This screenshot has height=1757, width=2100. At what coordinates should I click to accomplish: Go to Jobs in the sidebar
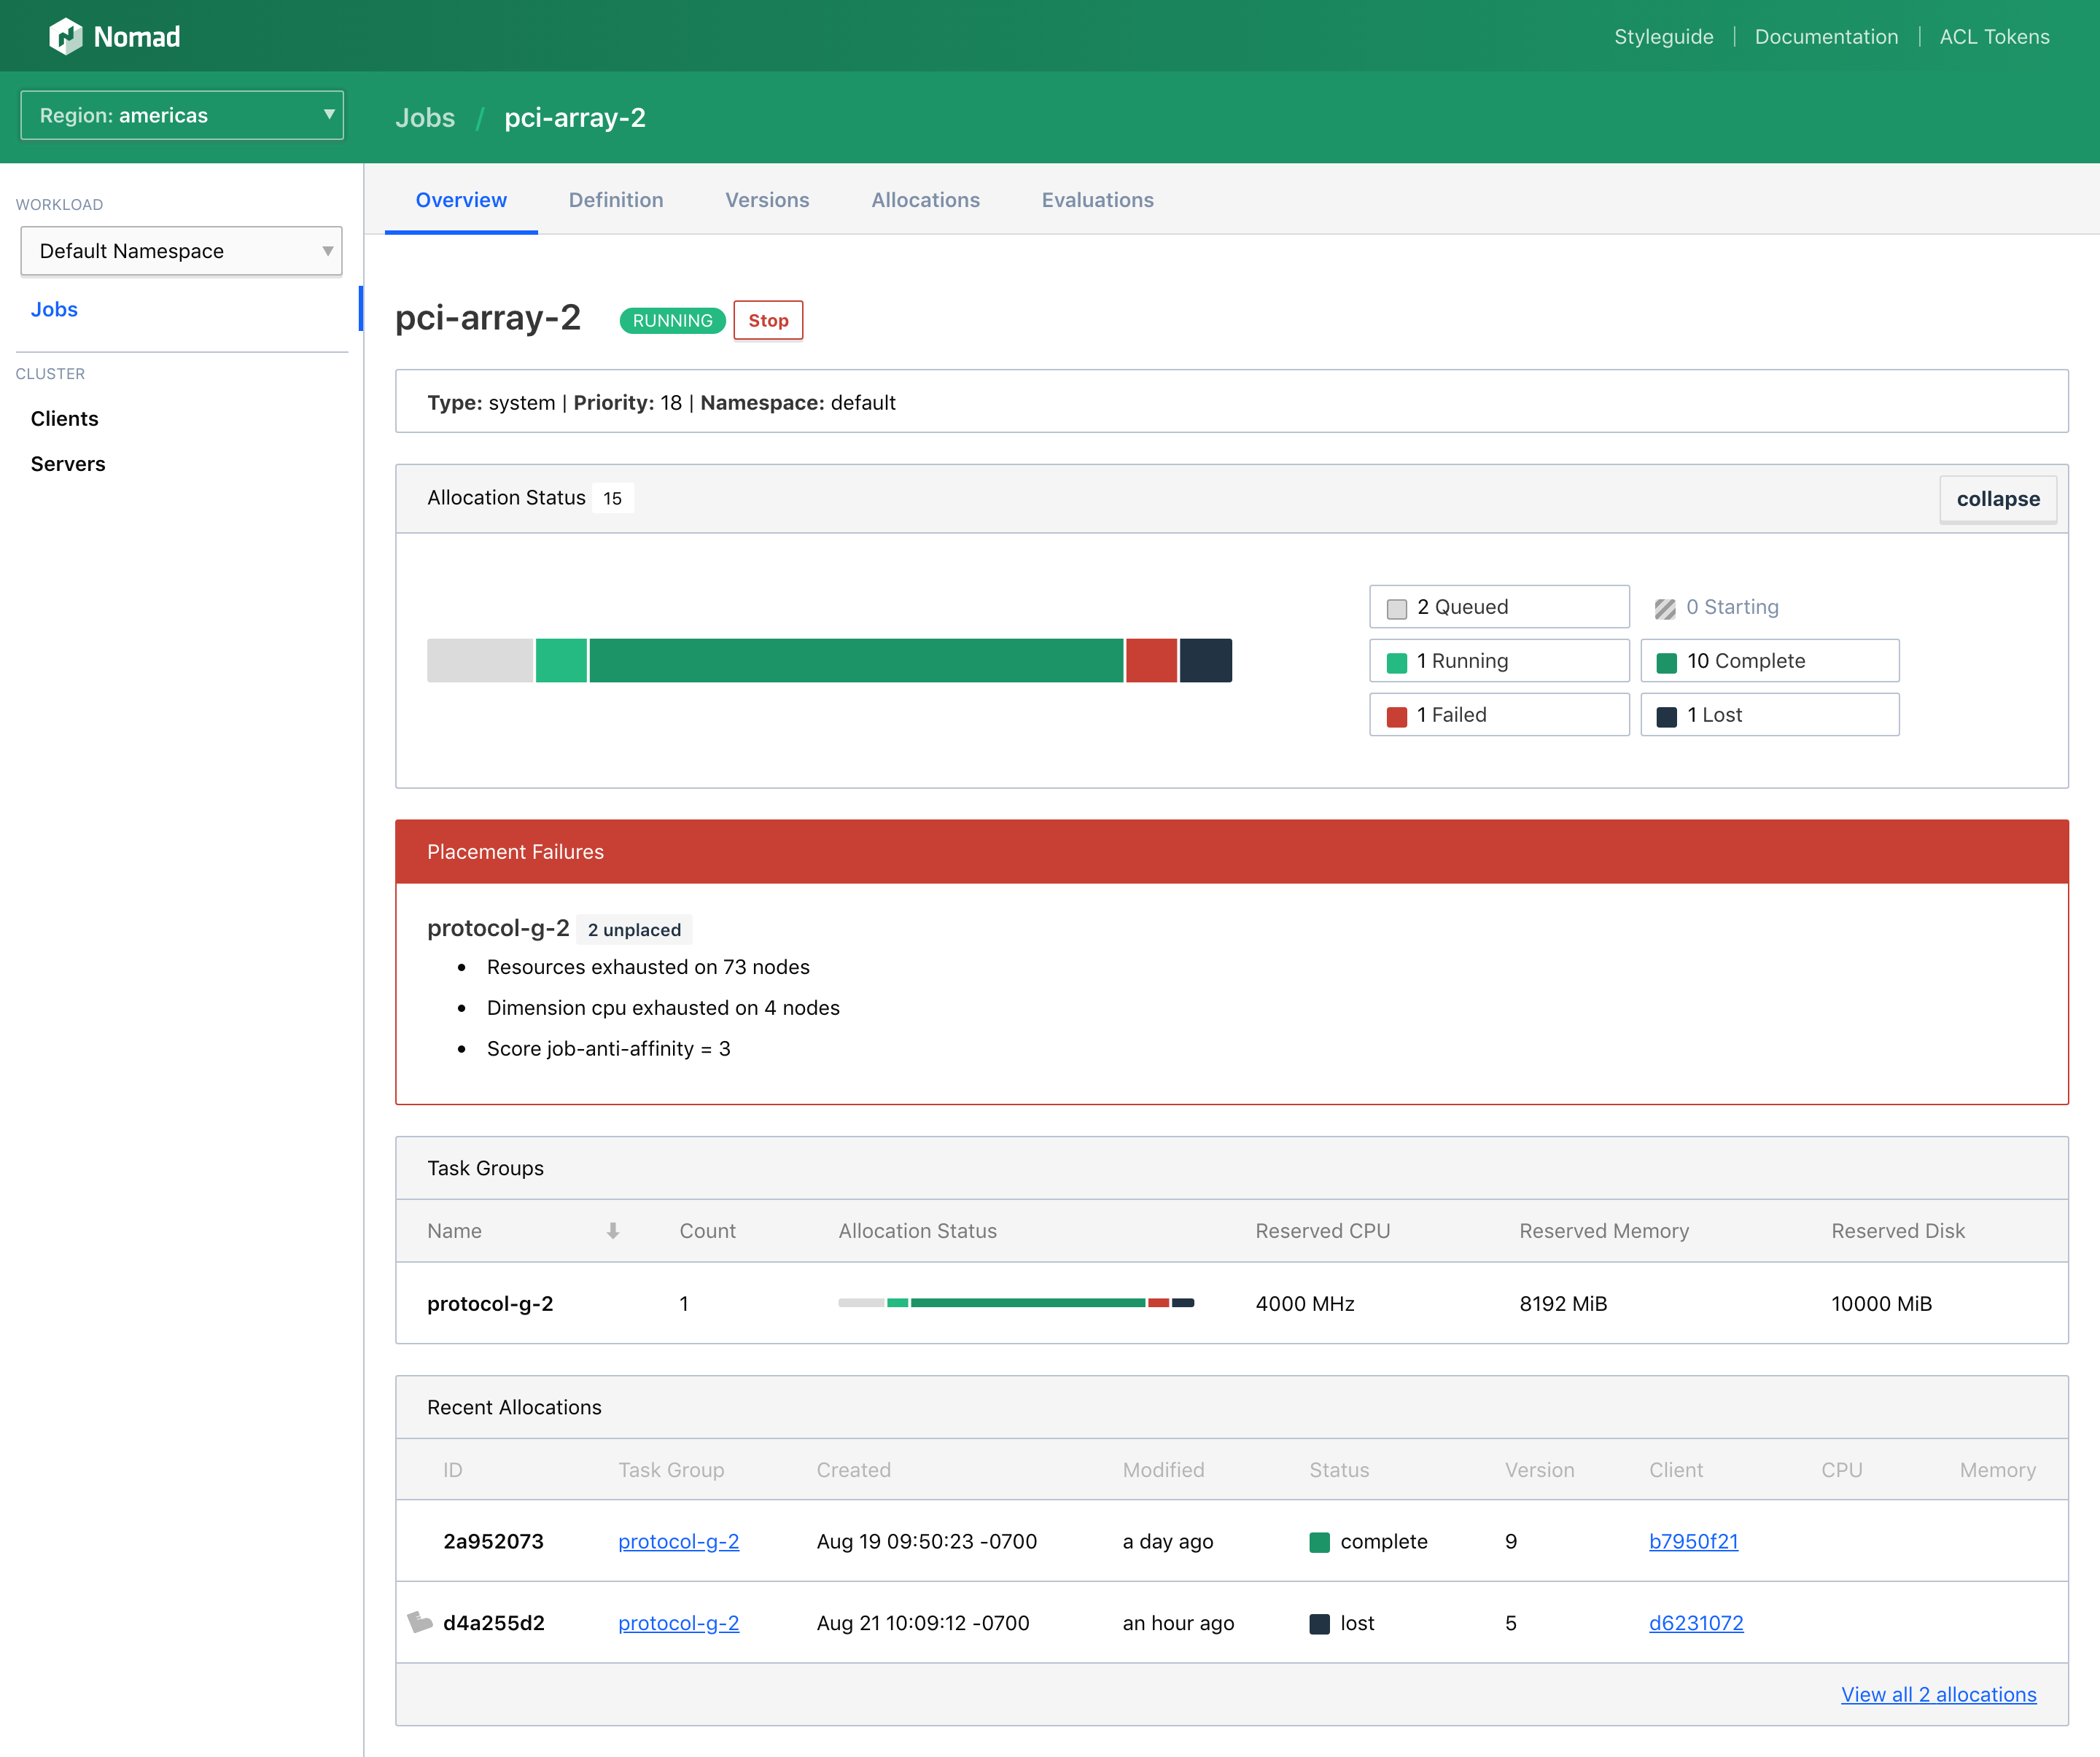(54, 309)
